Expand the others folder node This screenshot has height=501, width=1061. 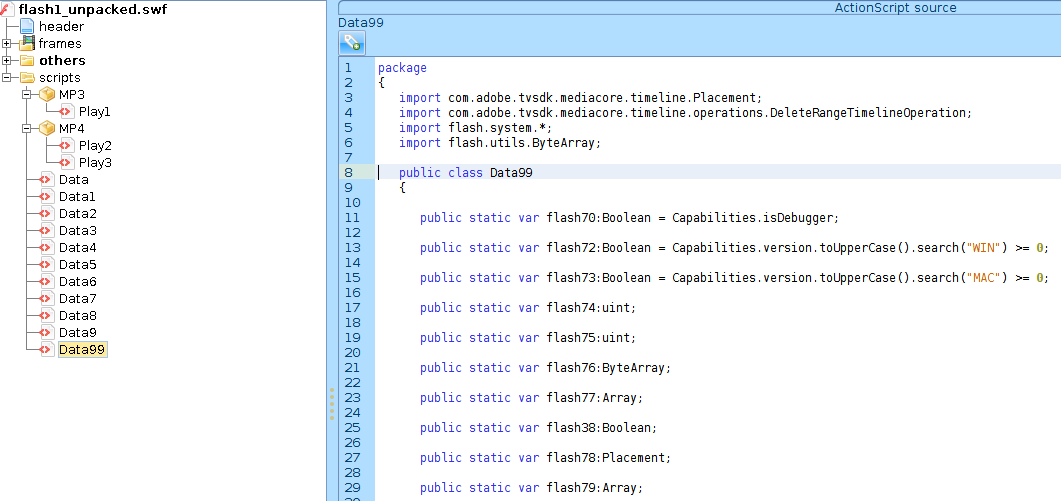pos(7,60)
